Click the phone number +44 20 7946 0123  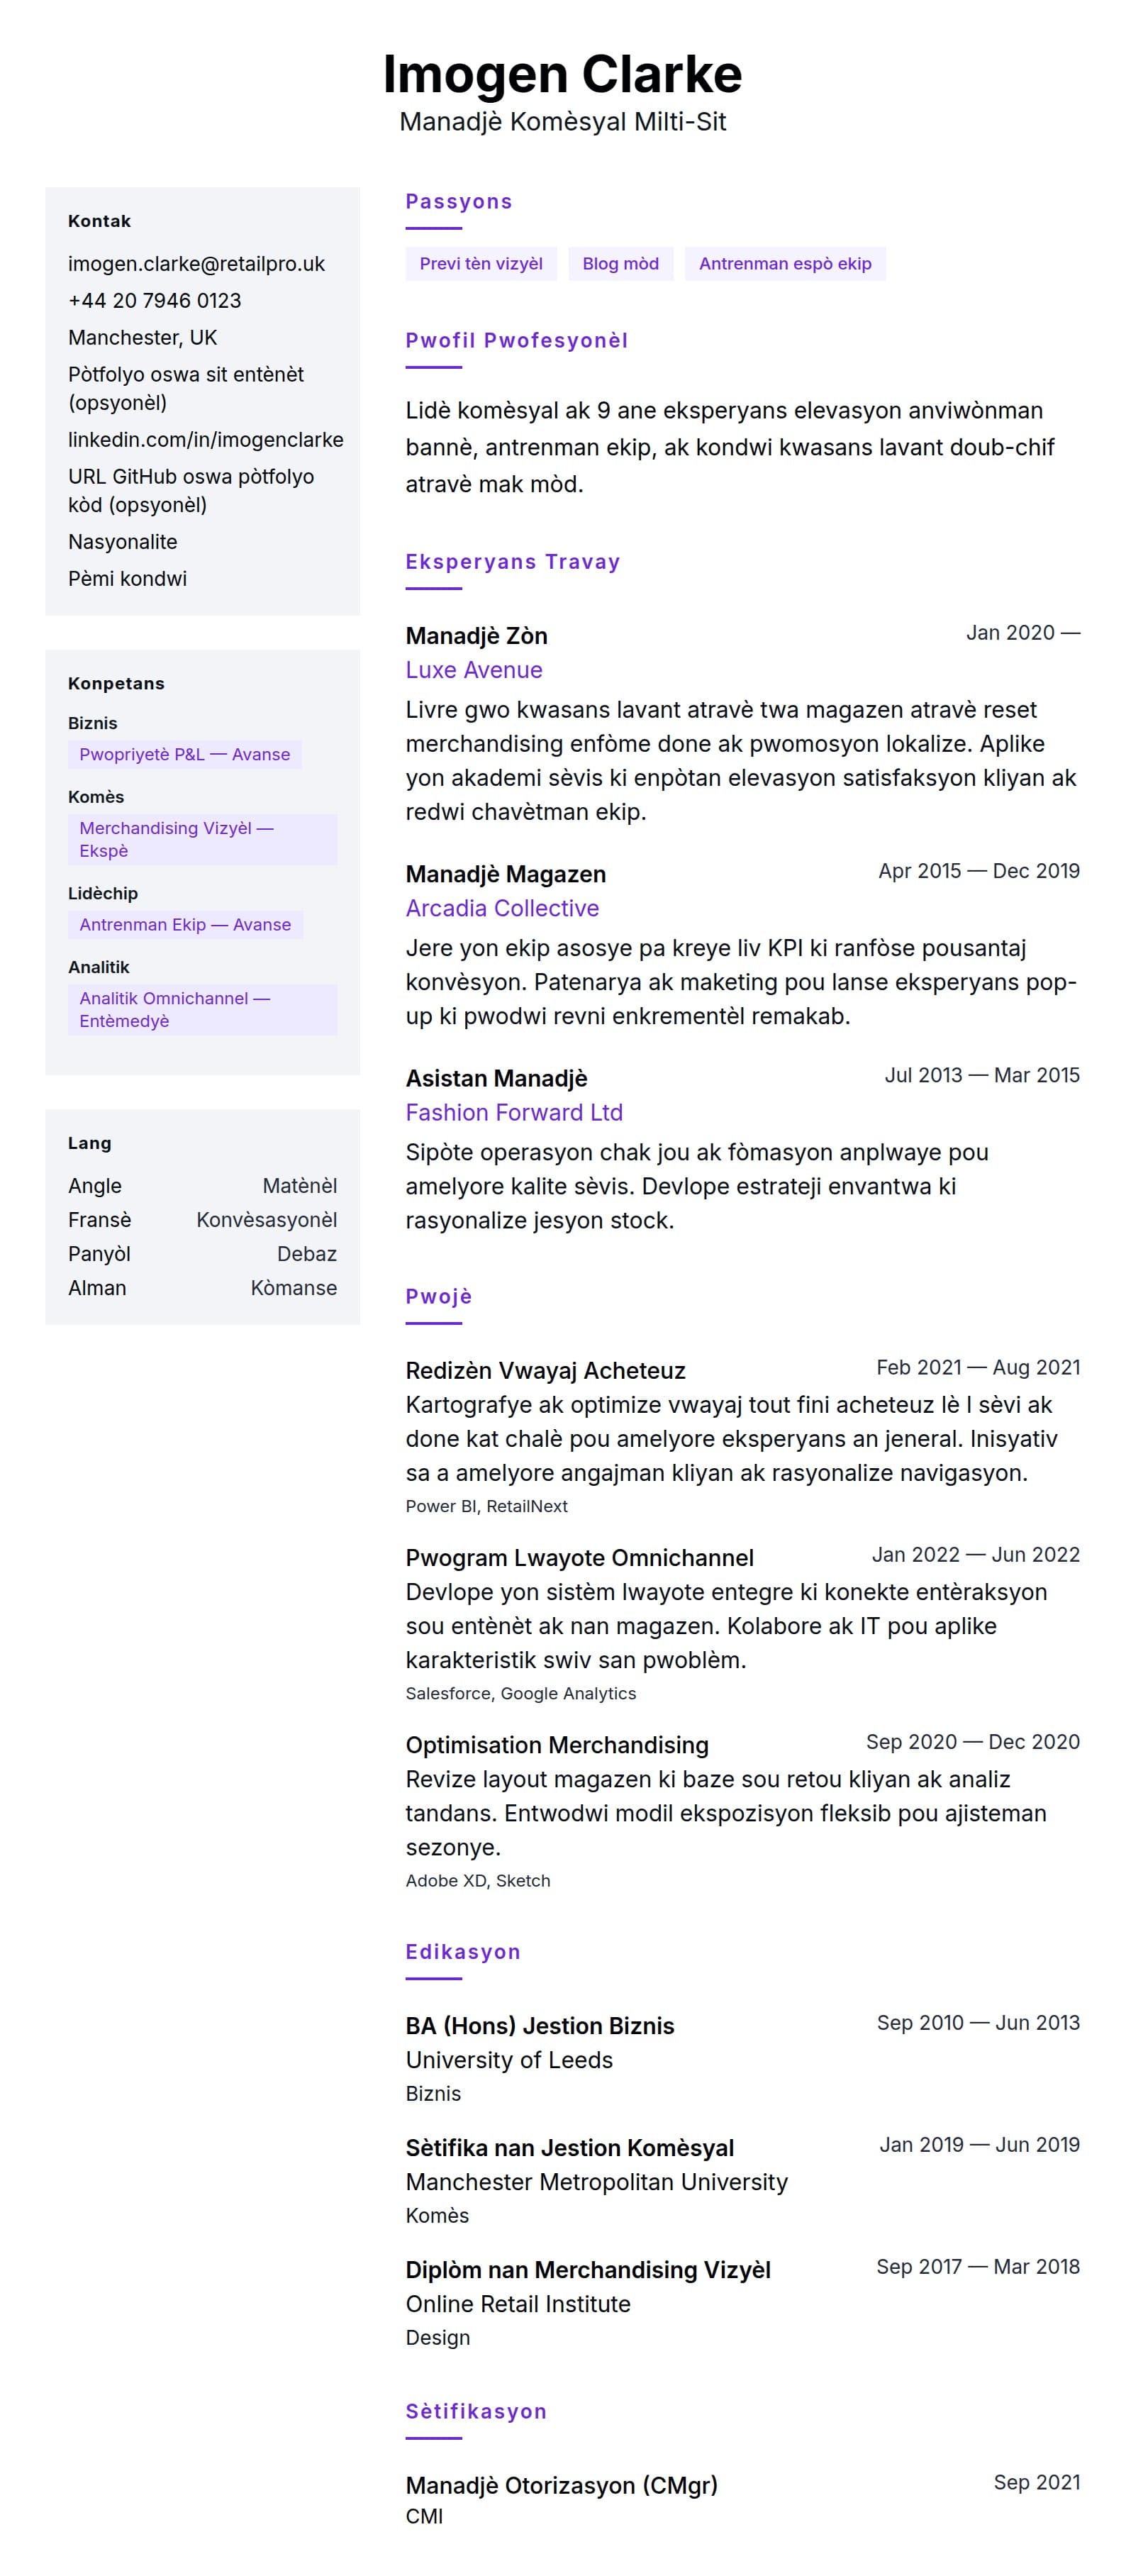coord(154,301)
